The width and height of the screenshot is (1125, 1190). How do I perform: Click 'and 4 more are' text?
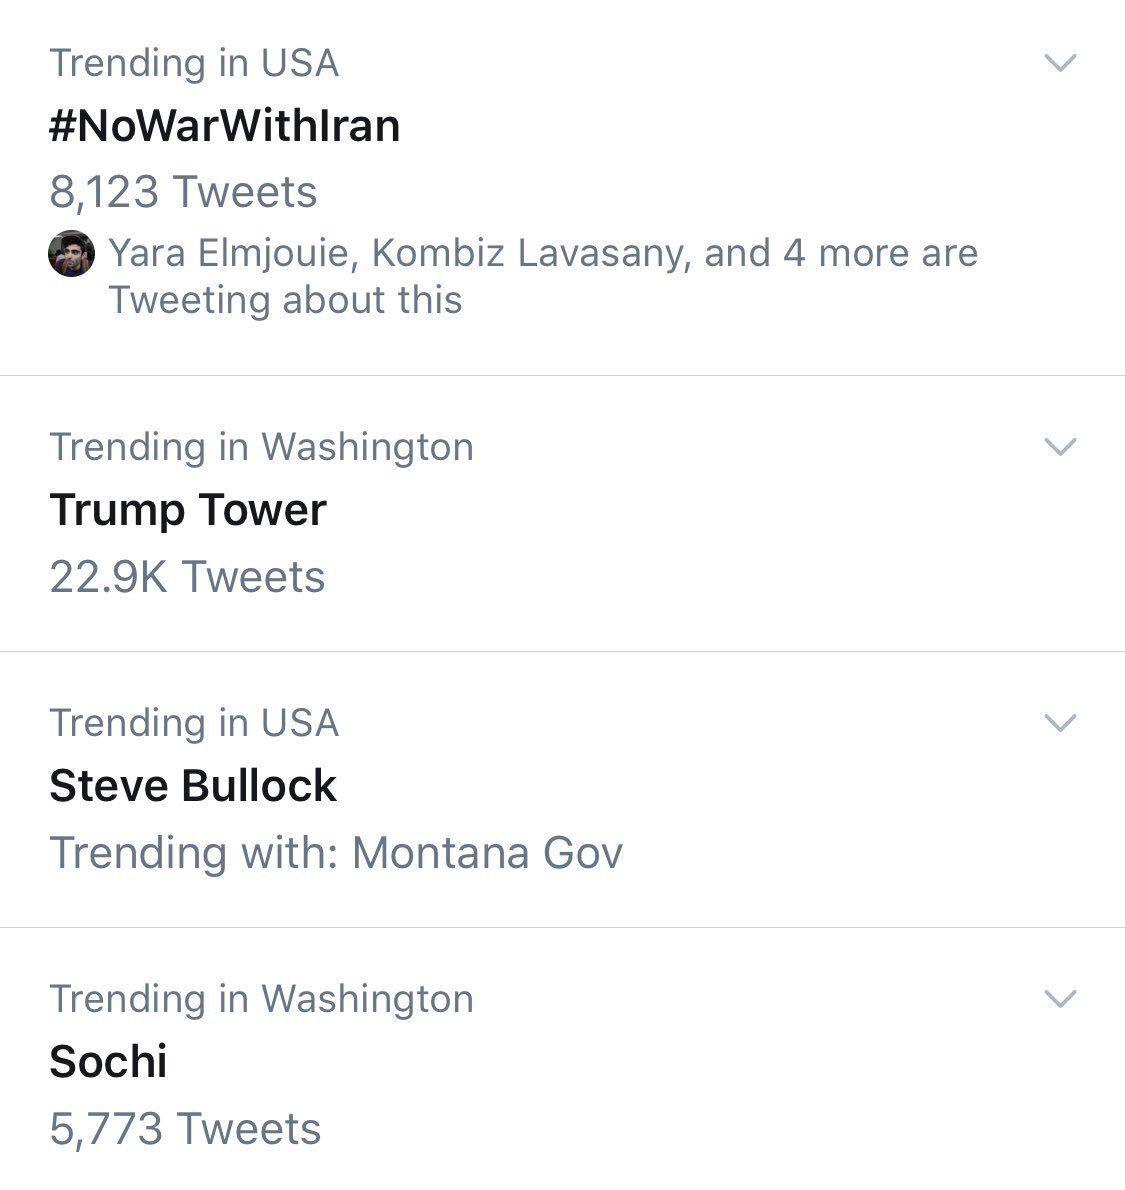840,253
